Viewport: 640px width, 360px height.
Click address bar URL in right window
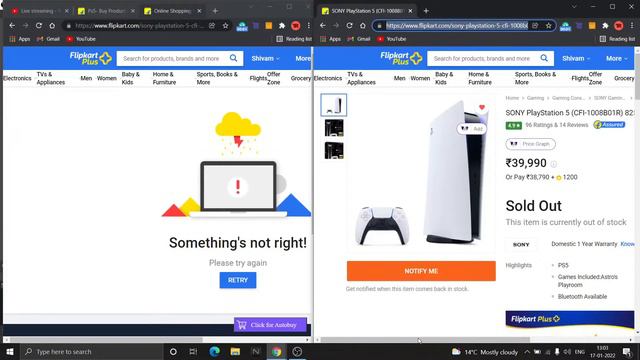click(x=457, y=26)
